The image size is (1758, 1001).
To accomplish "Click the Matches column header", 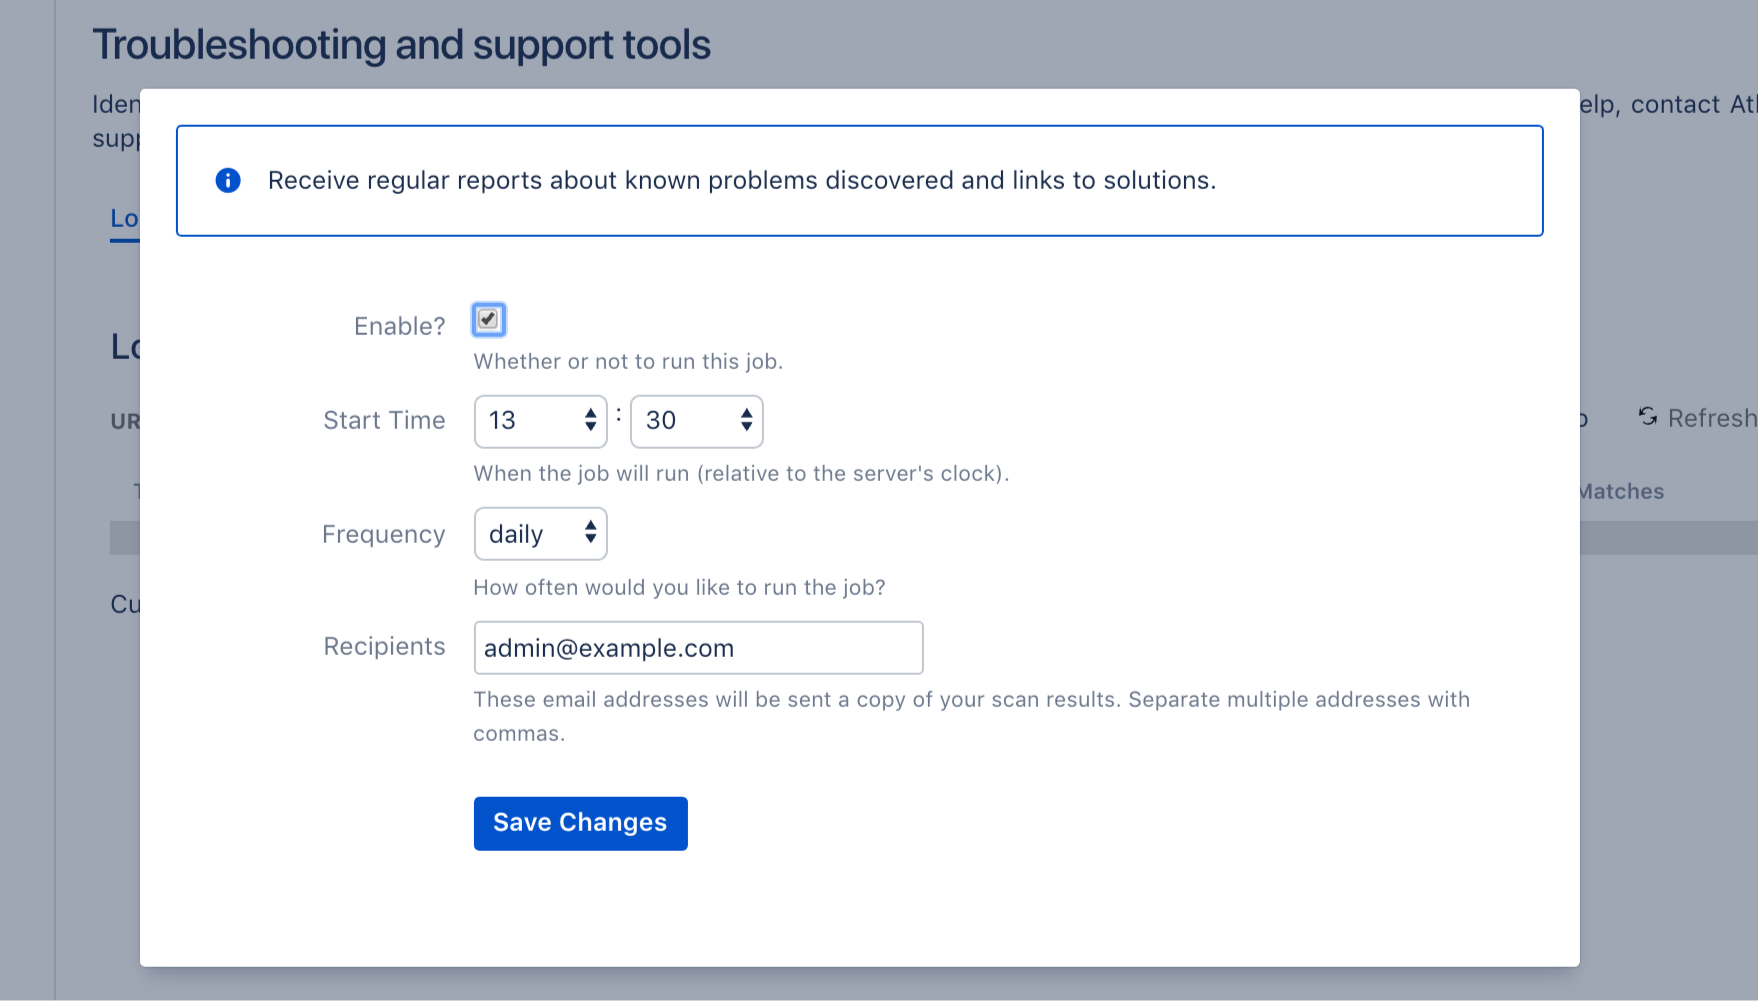I will pos(1621,491).
